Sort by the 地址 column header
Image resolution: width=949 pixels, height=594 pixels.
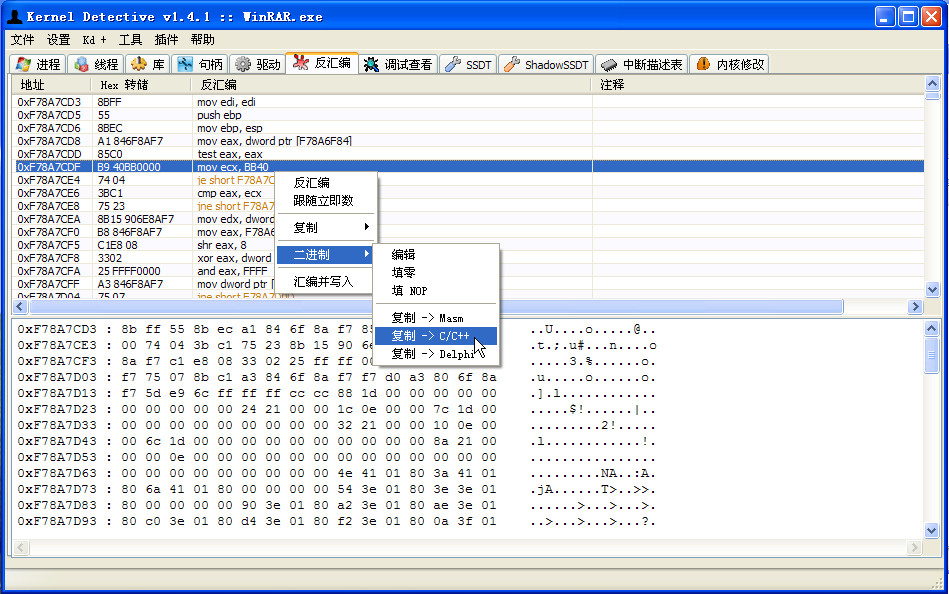pyautogui.click(x=51, y=85)
